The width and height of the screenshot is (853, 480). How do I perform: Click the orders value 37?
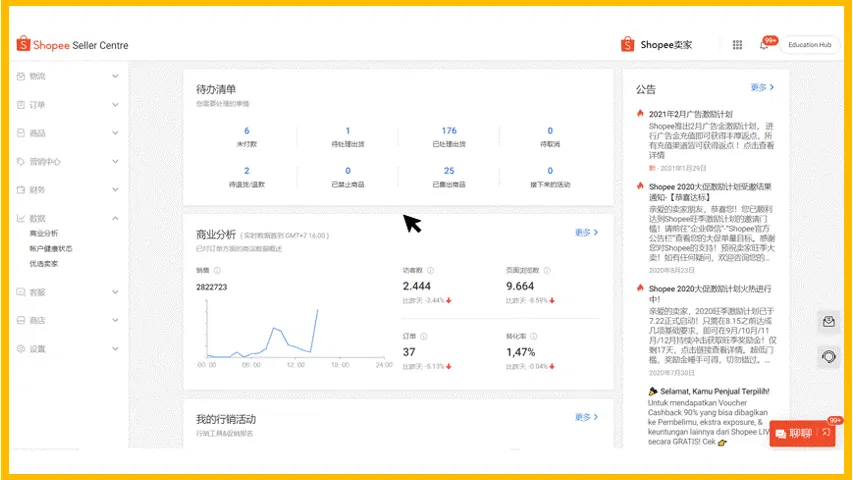click(x=409, y=352)
